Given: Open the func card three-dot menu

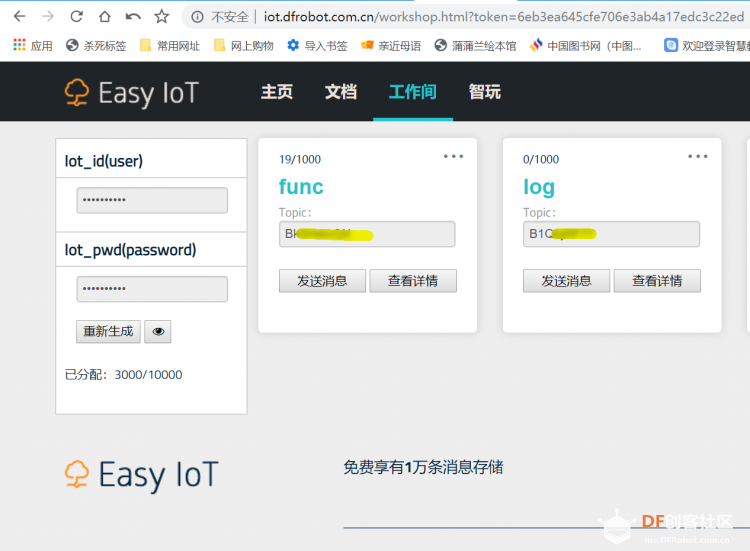Looking at the screenshot, I should [453, 156].
